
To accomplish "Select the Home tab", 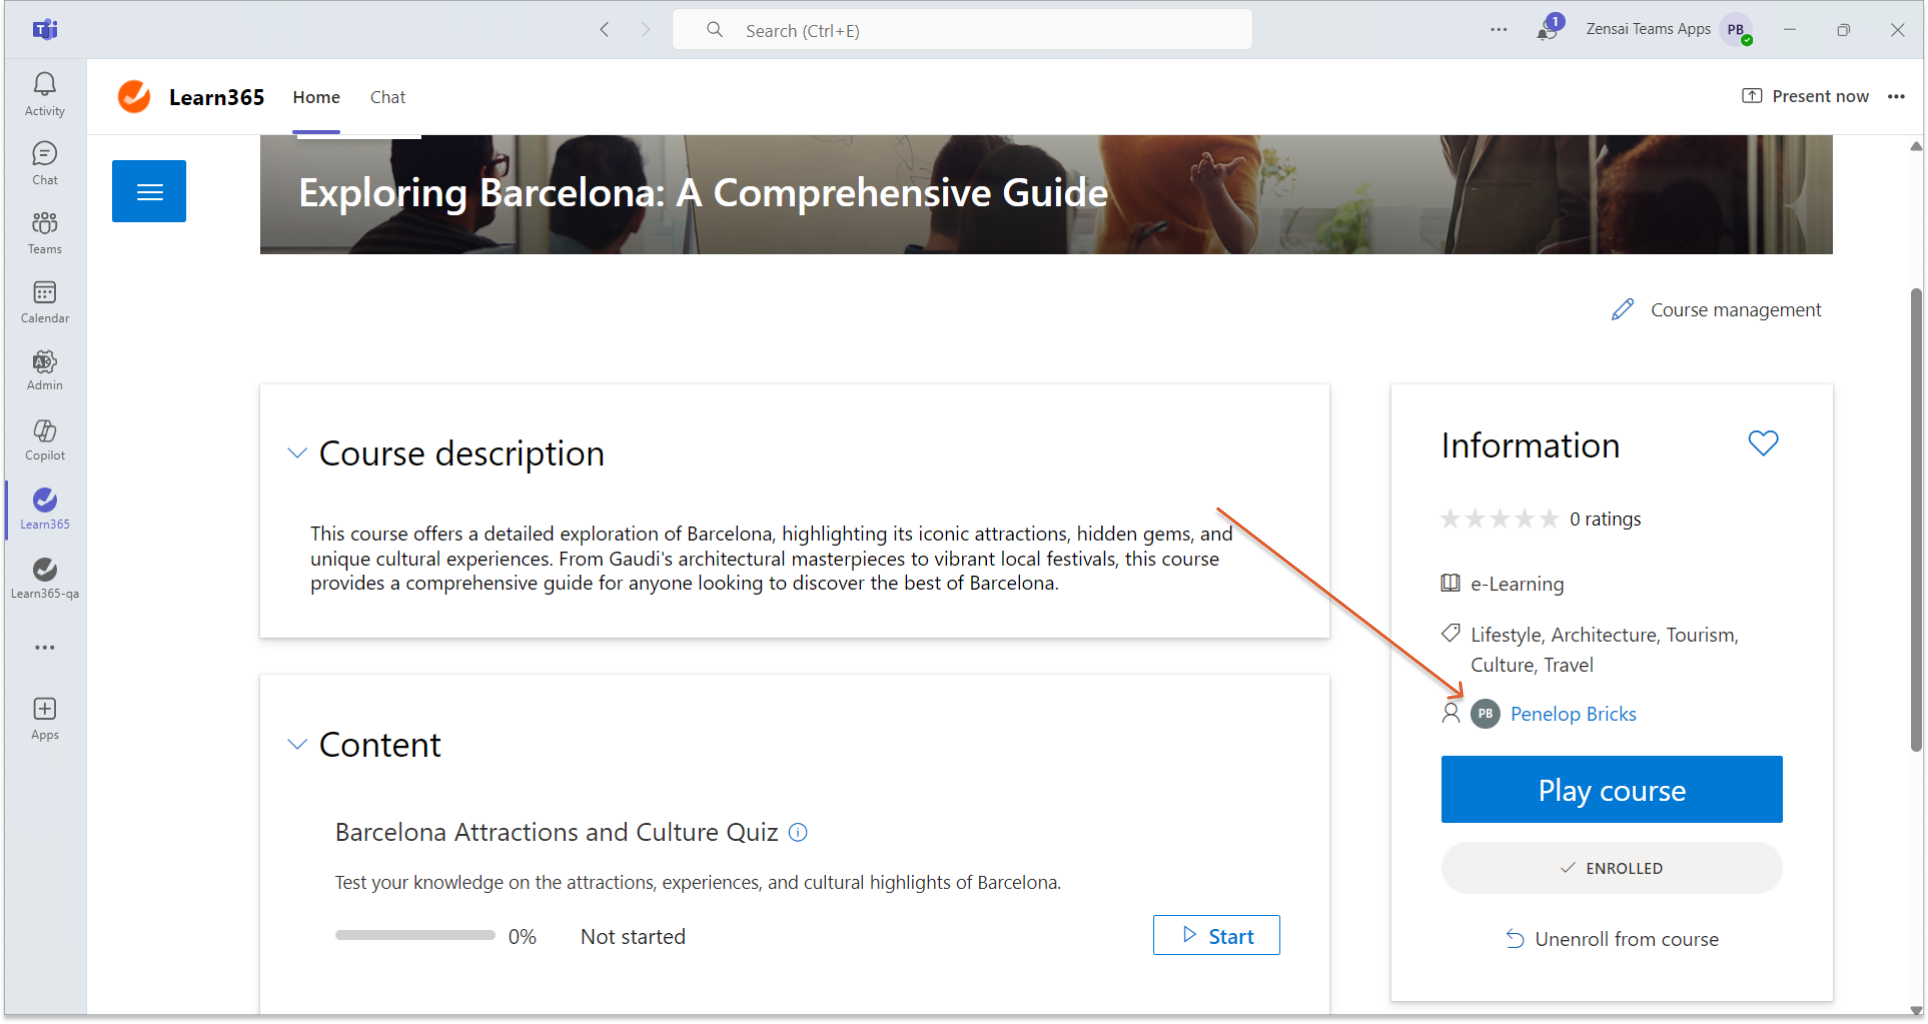I will pos(316,97).
